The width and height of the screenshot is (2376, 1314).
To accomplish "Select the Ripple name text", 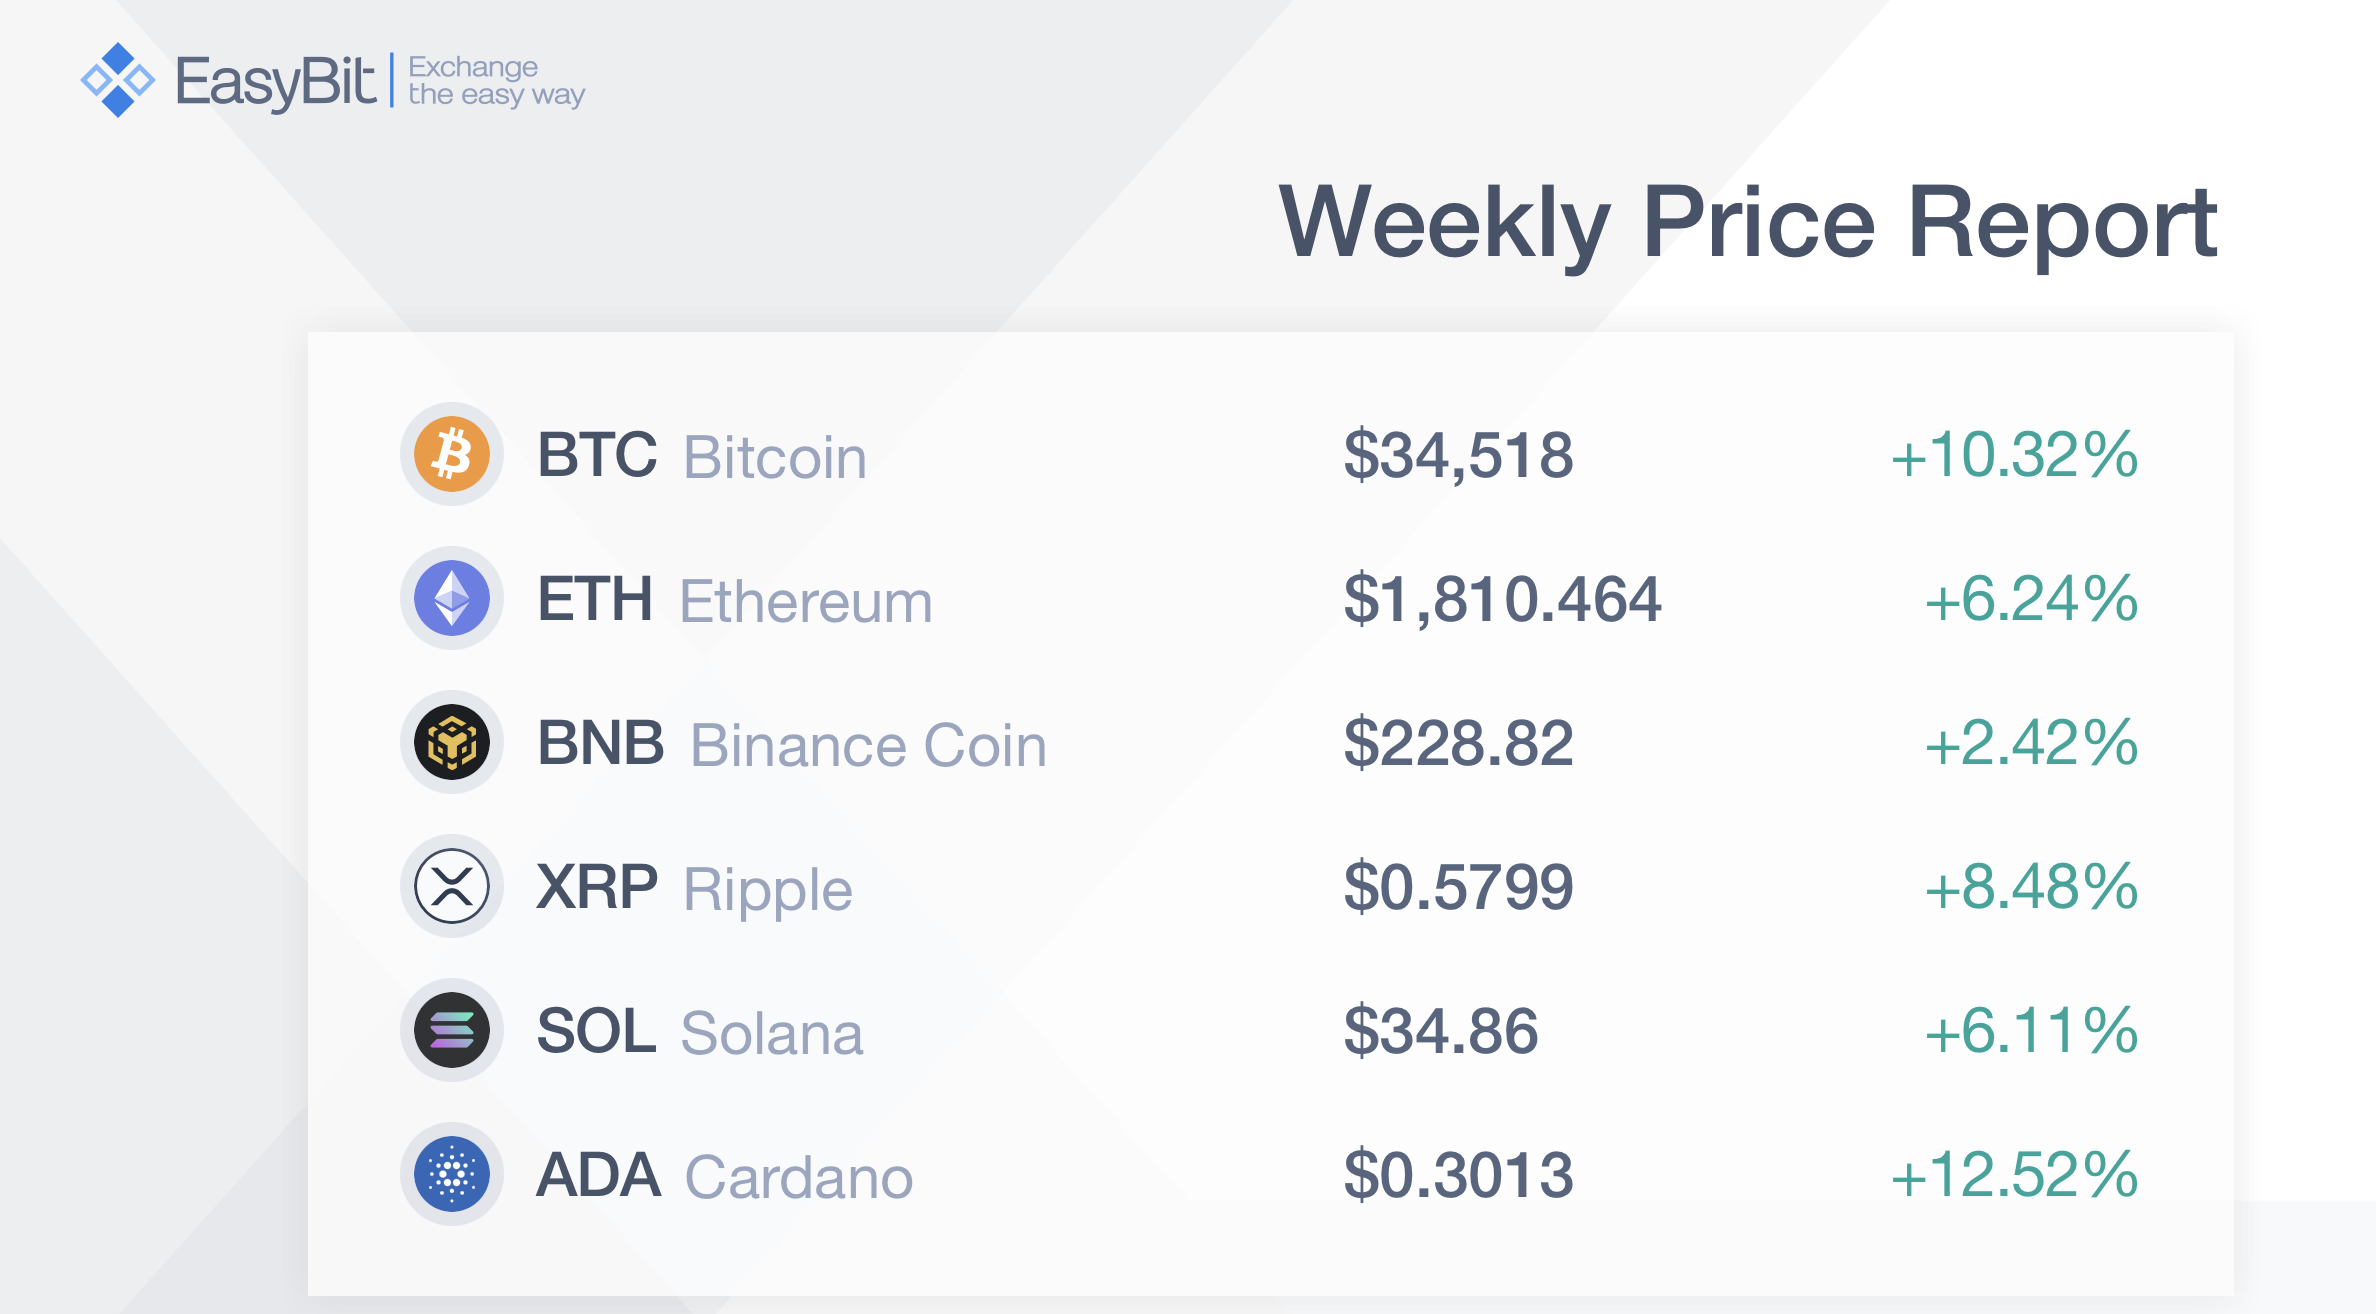I will tap(768, 891).
